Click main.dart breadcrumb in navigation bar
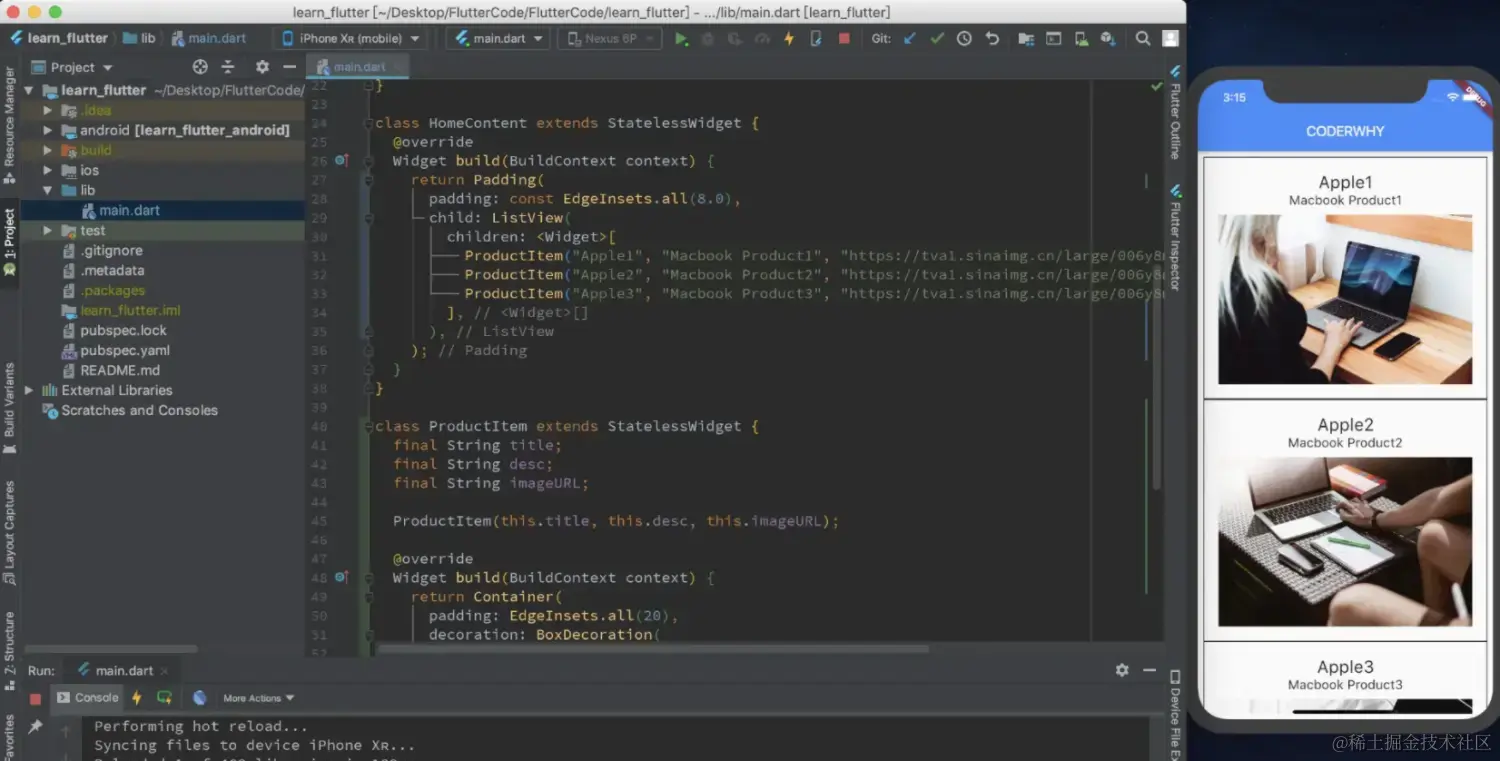This screenshot has width=1500, height=761. (208, 38)
